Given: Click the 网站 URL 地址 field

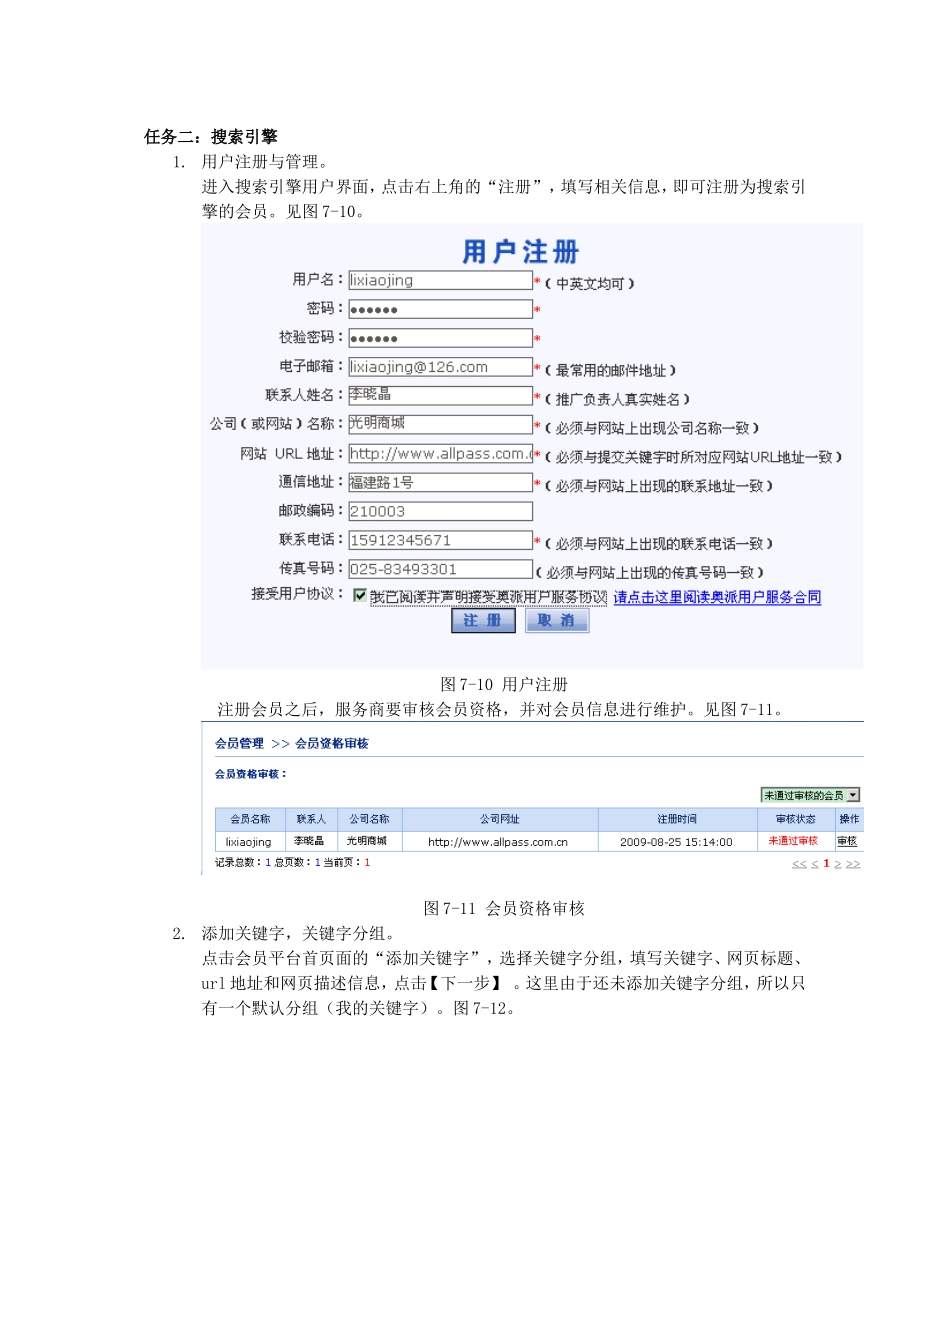Looking at the screenshot, I should [x=440, y=453].
